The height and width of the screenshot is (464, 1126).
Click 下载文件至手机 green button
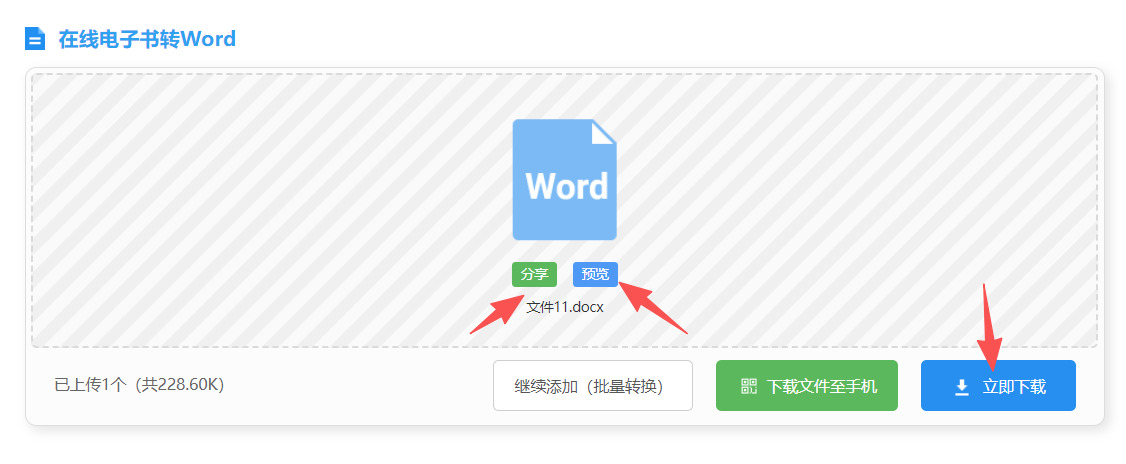806,386
